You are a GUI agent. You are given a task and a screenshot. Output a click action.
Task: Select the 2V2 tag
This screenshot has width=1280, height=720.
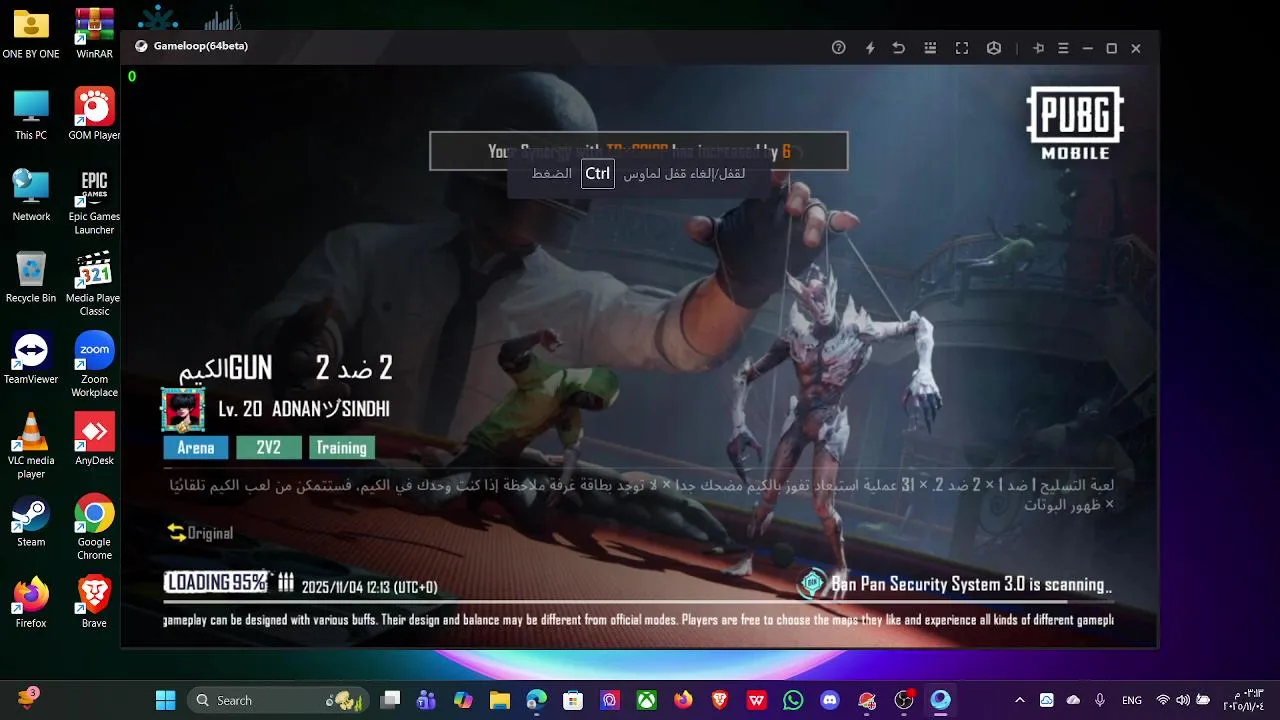(x=269, y=448)
